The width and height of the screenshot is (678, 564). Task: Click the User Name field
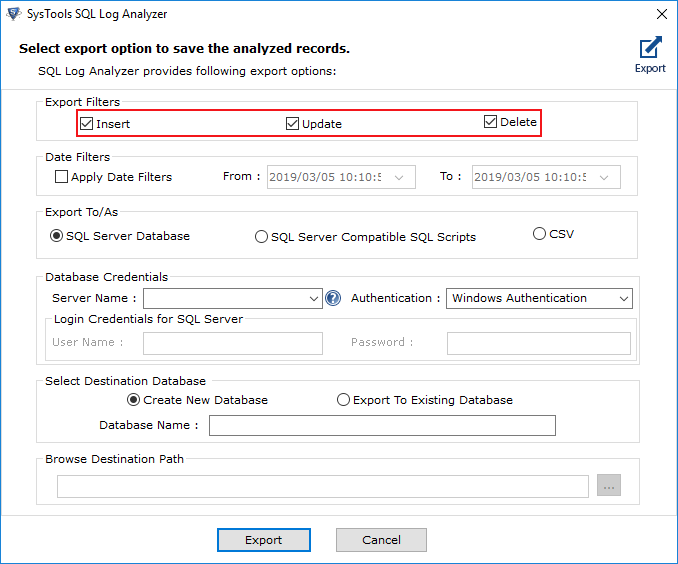pyautogui.click(x=233, y=343)
